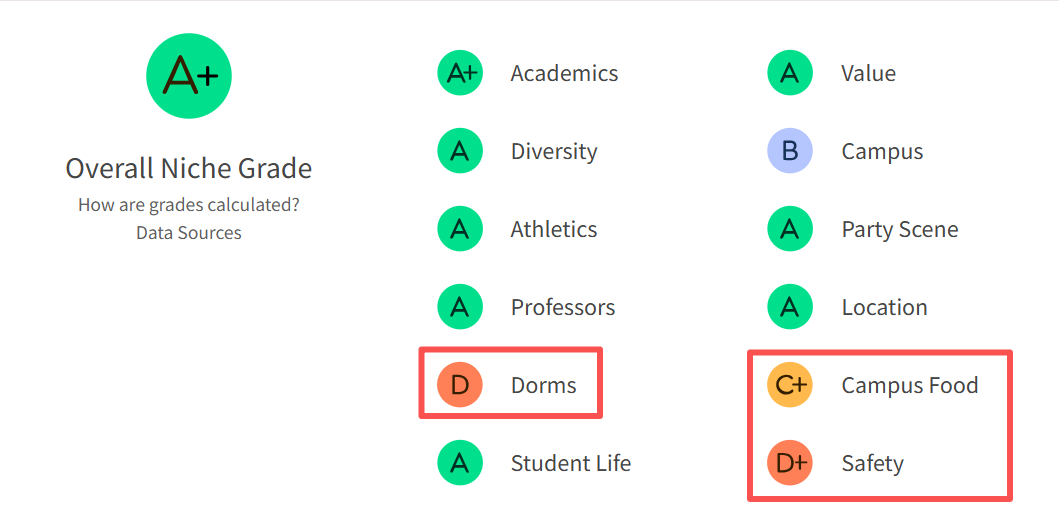Click the A+ grade badge beside Academics
This screenshot has width=1059, height=522.
click(460, 73)
